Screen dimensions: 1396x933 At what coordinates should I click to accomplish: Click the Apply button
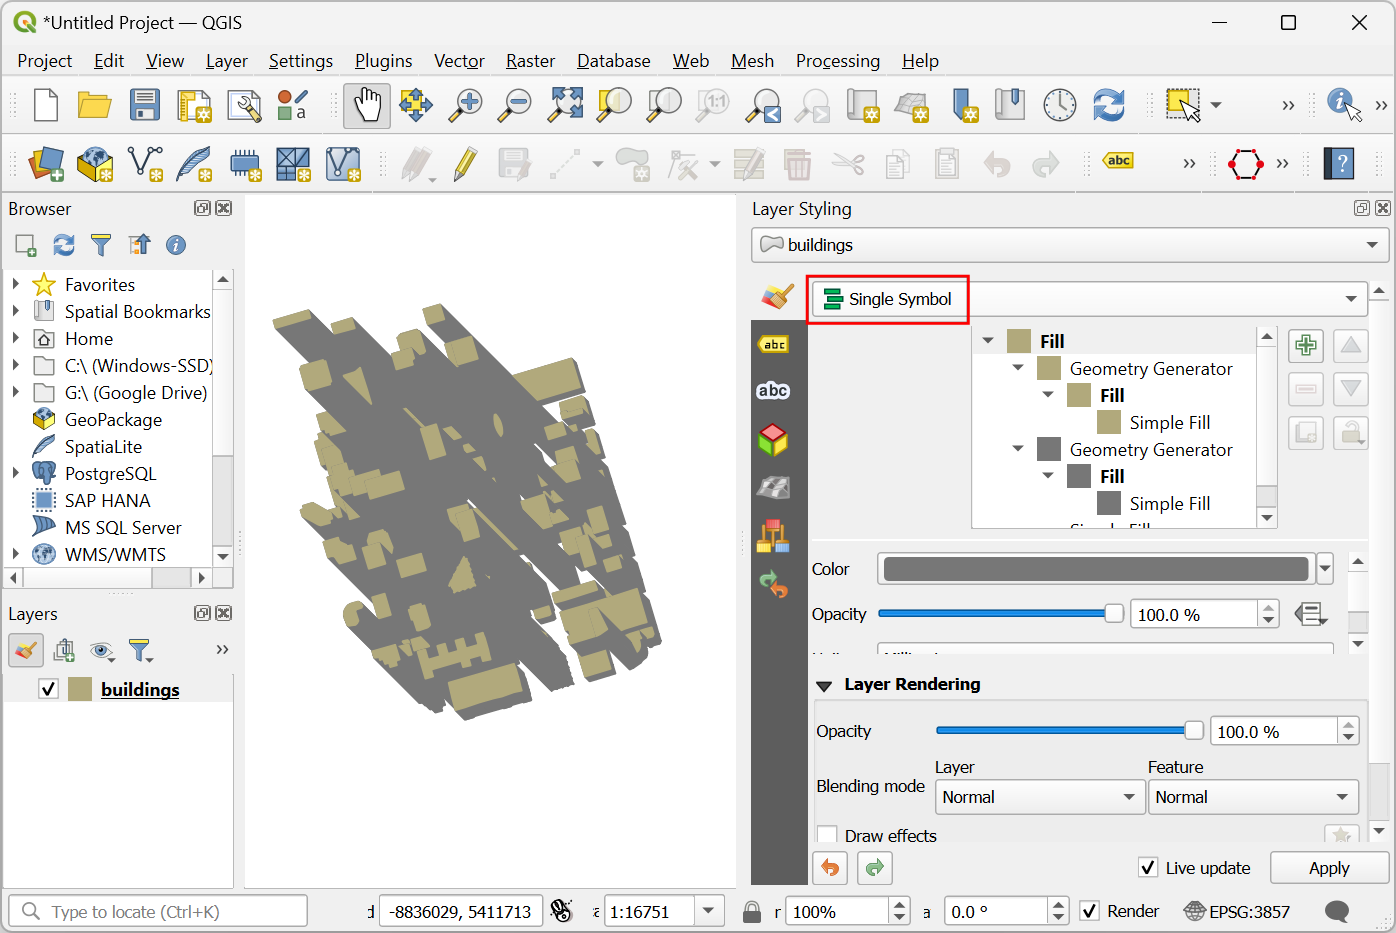(1328, 868)
